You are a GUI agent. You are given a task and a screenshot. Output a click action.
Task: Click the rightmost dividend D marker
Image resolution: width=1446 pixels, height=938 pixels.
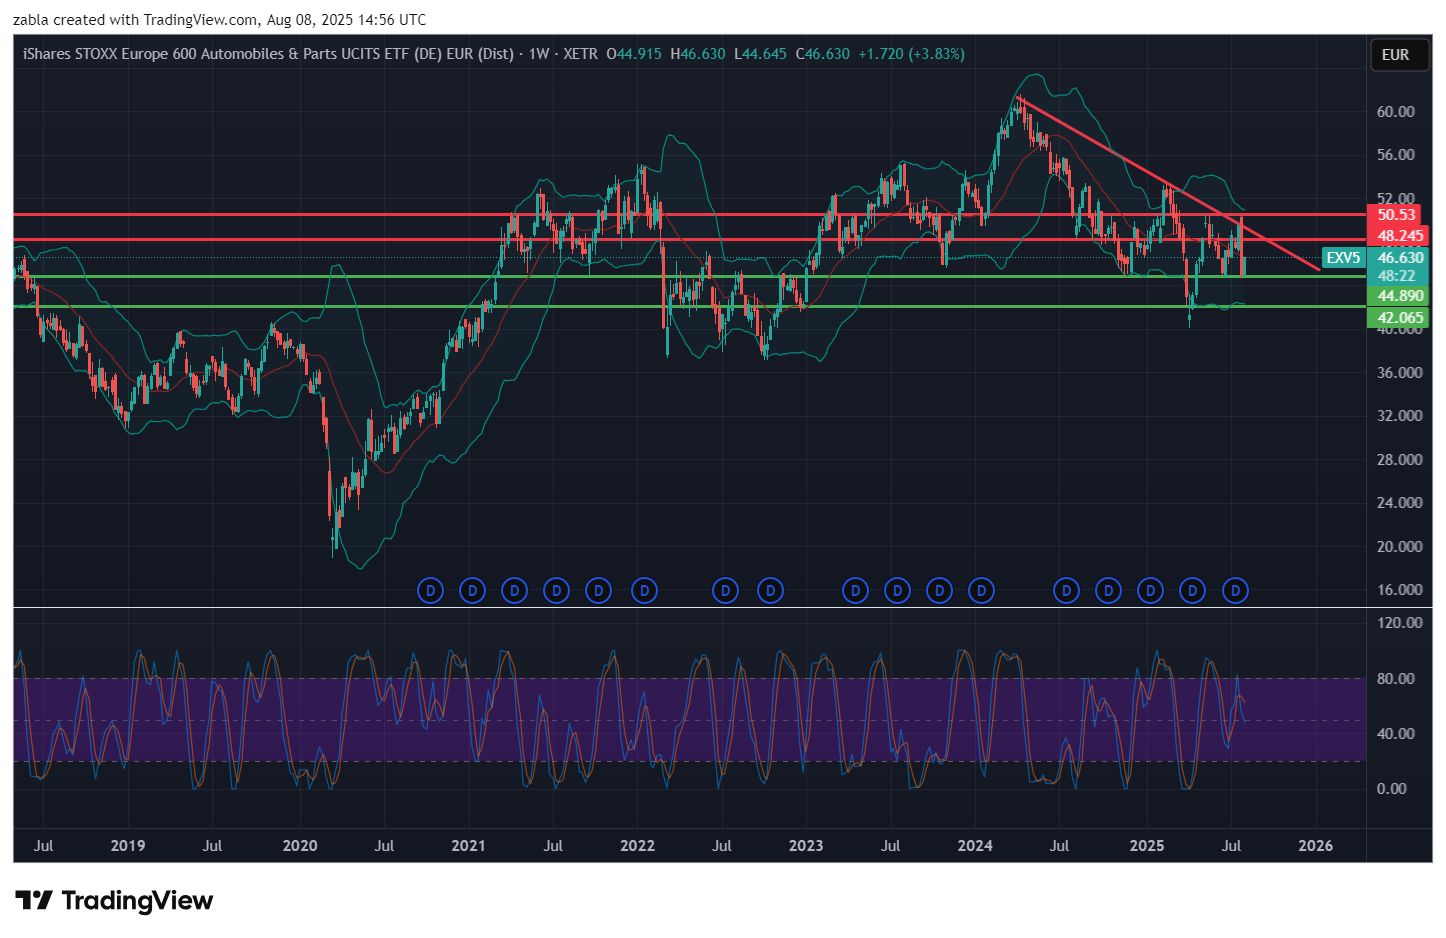click(x=1235, y=591)
